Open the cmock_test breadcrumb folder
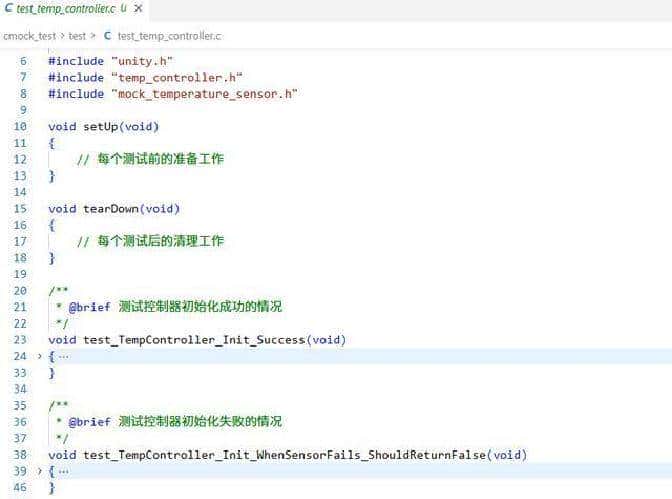Viewport: 672px width, 499px height. coord(30,36)
